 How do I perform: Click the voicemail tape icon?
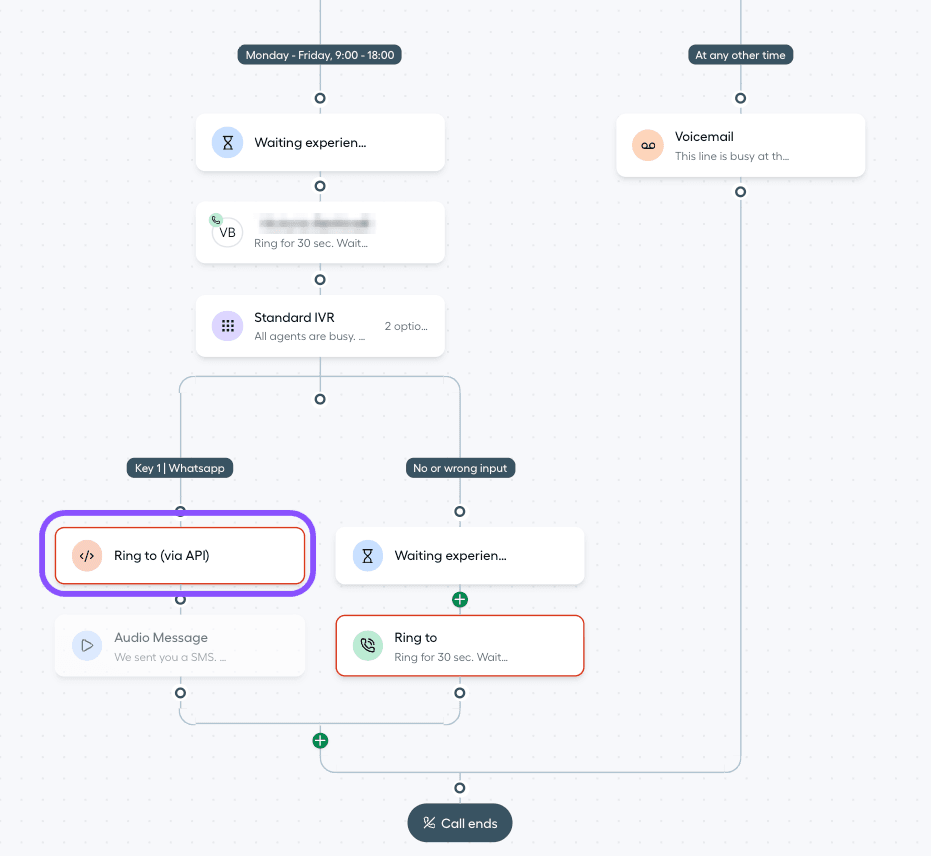click(648, 145)
